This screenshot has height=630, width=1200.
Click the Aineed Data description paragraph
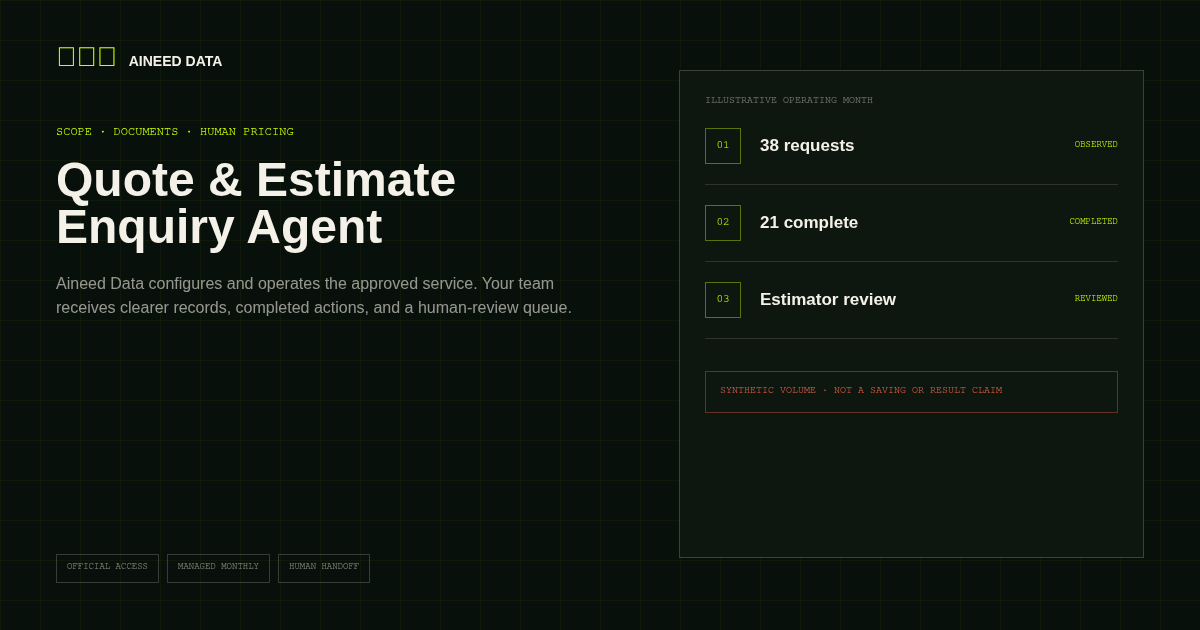[314, 296]
